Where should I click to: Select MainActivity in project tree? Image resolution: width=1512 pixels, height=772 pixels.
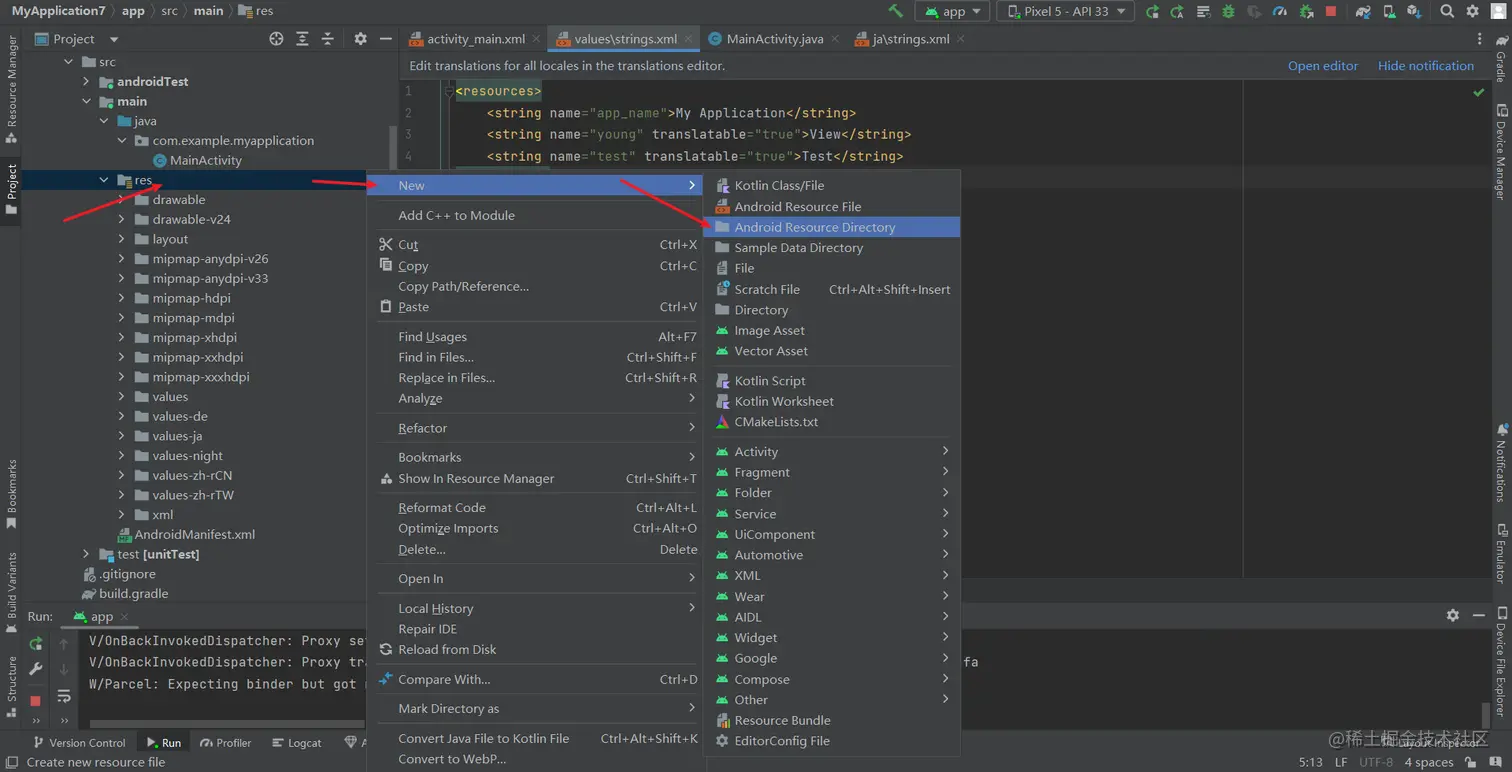pos(197,160)
